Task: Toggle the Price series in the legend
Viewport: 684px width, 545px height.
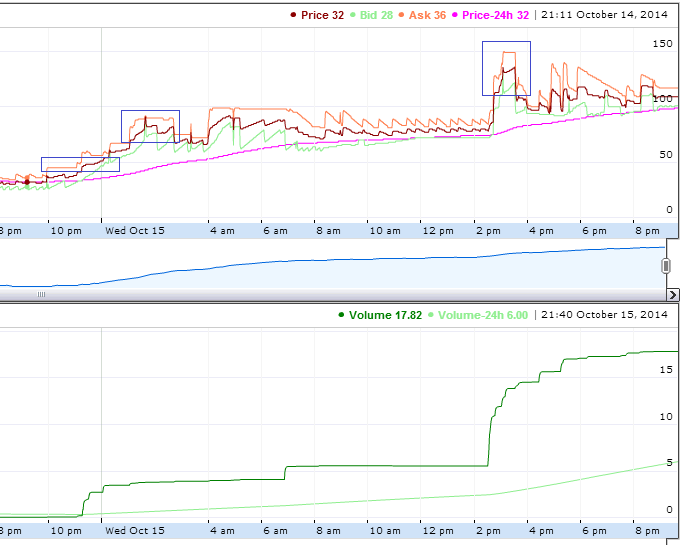Action: tap(317, 15)
